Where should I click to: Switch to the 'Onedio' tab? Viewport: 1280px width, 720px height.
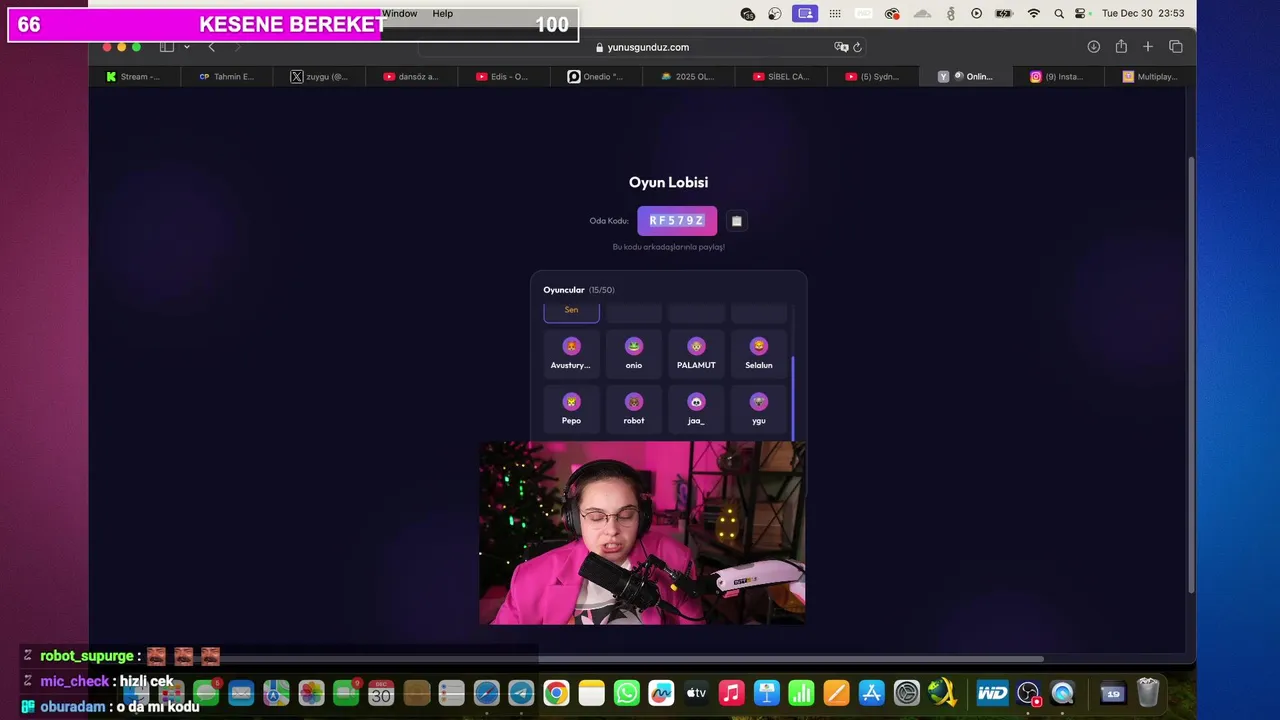[595, 77]
